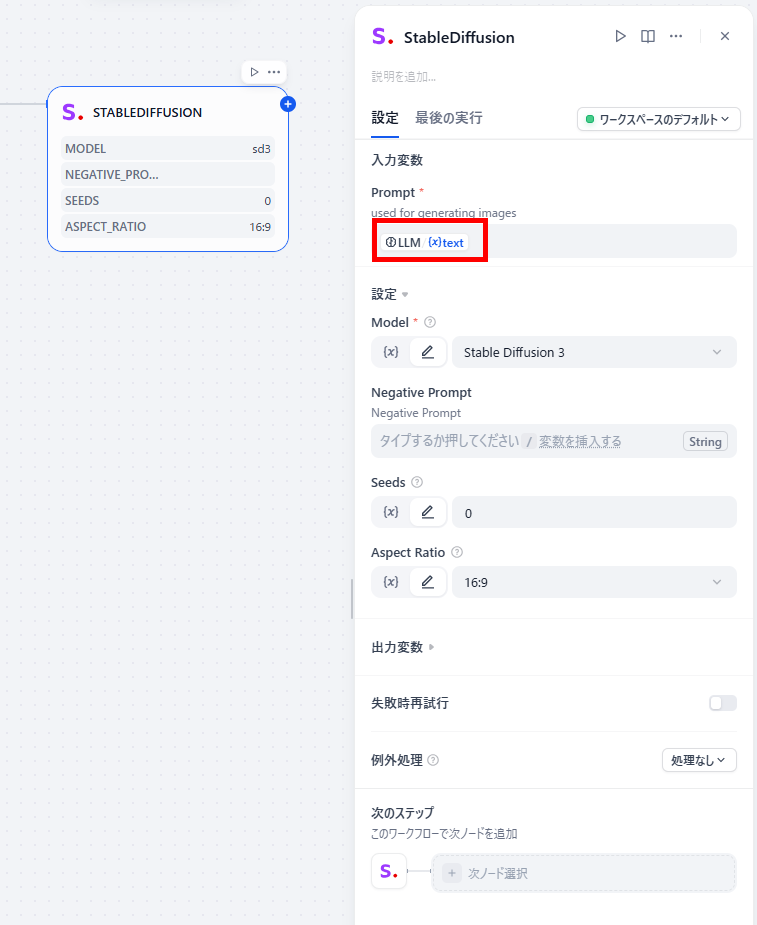Close the StableDiffusion settings panel
This screenshot has height=925, width=757.
(x=725, y=37)
